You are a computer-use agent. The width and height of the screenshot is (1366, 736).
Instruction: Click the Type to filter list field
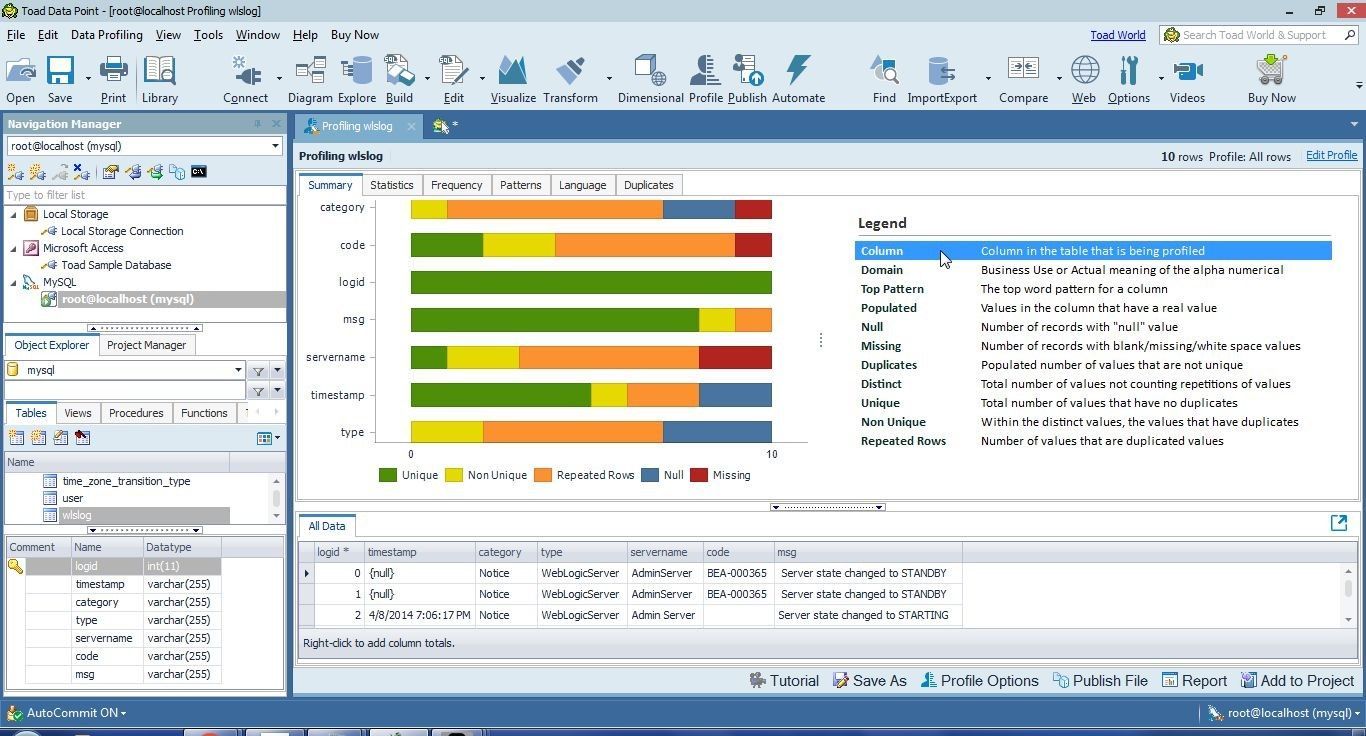pos(144,195)
